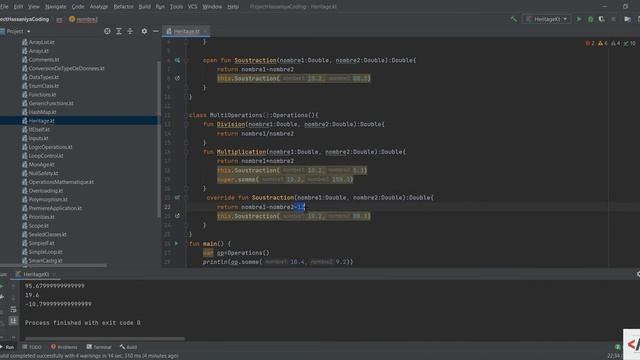Screen dimensions: 640x360
Task: Open the Code menu
Action: point(78,7)
